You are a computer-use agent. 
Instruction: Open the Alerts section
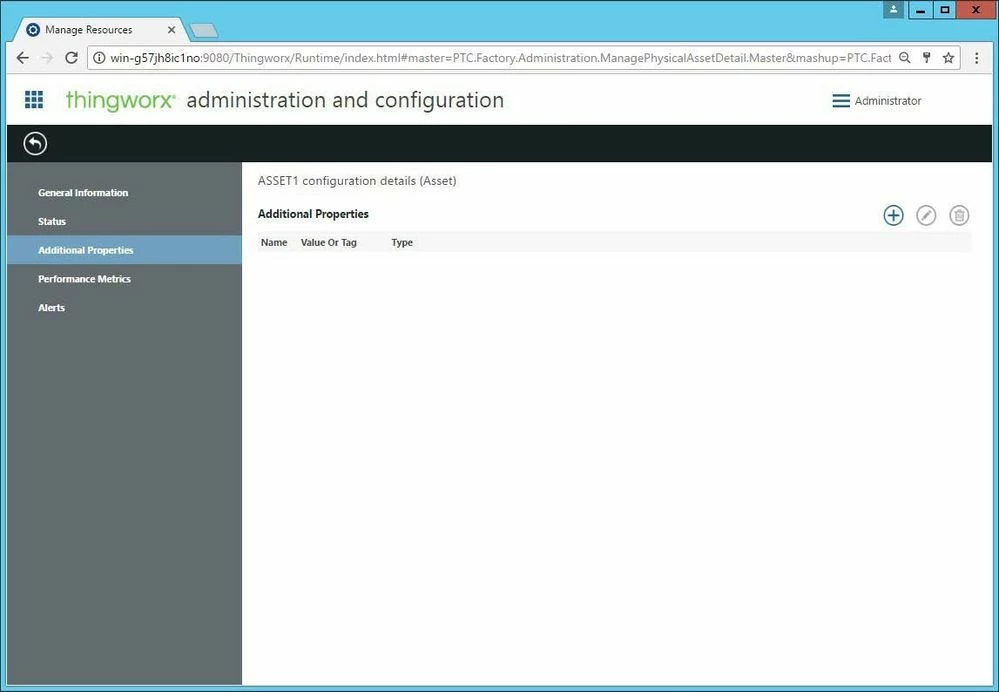click(x=51, y=307)
